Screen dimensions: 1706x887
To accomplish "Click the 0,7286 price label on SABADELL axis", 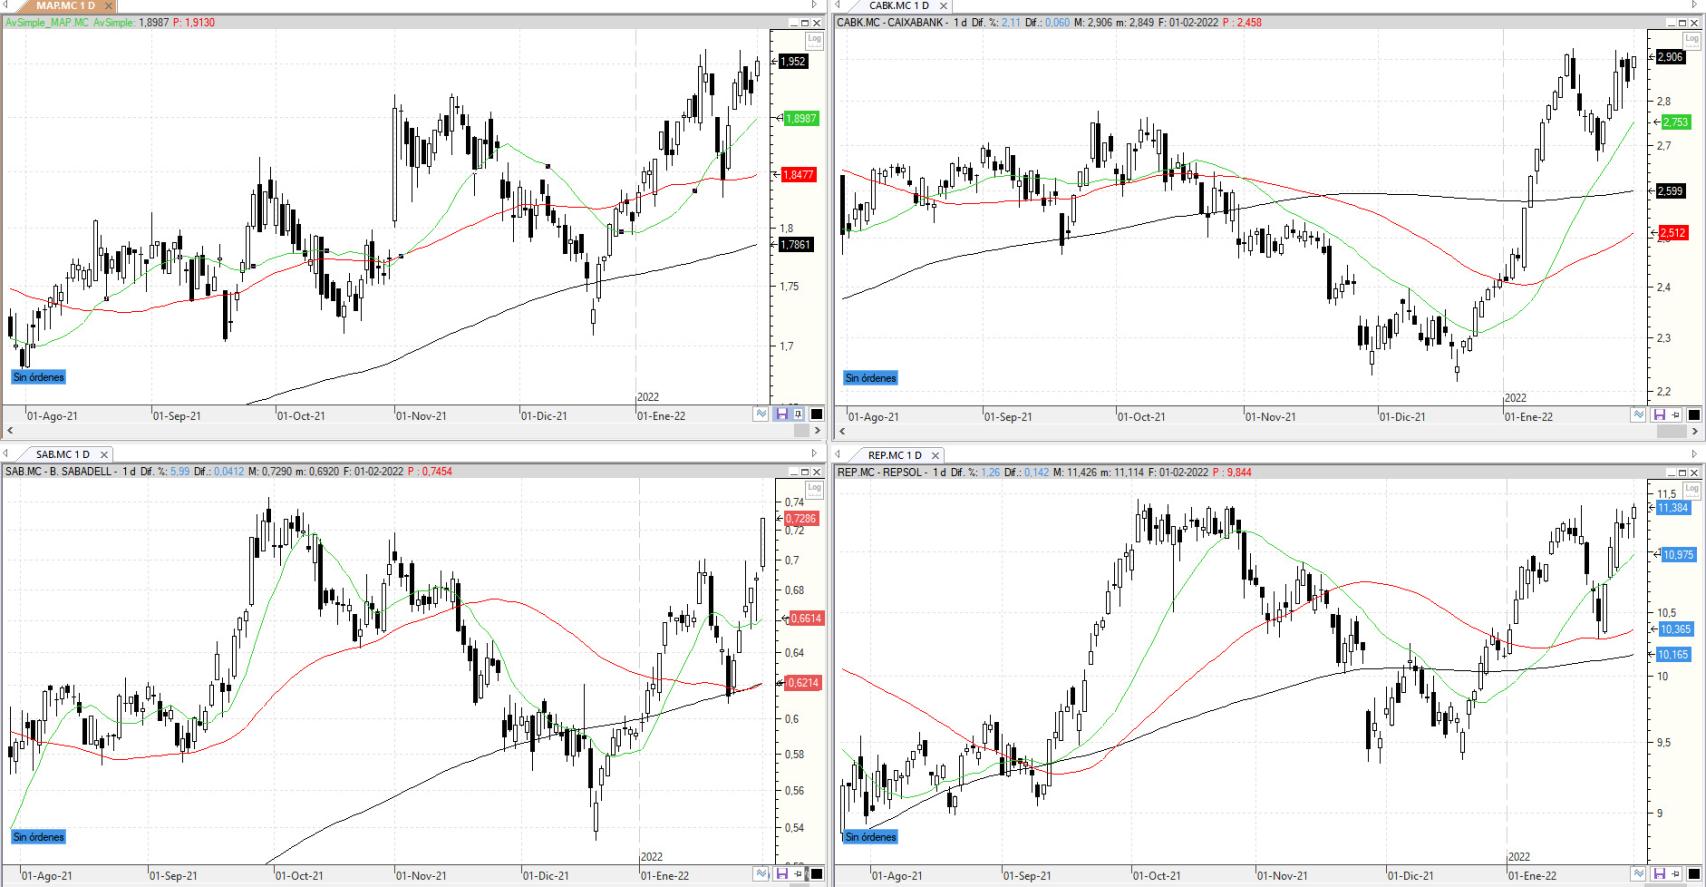I will pyautogui.click(x=802, y=518).
